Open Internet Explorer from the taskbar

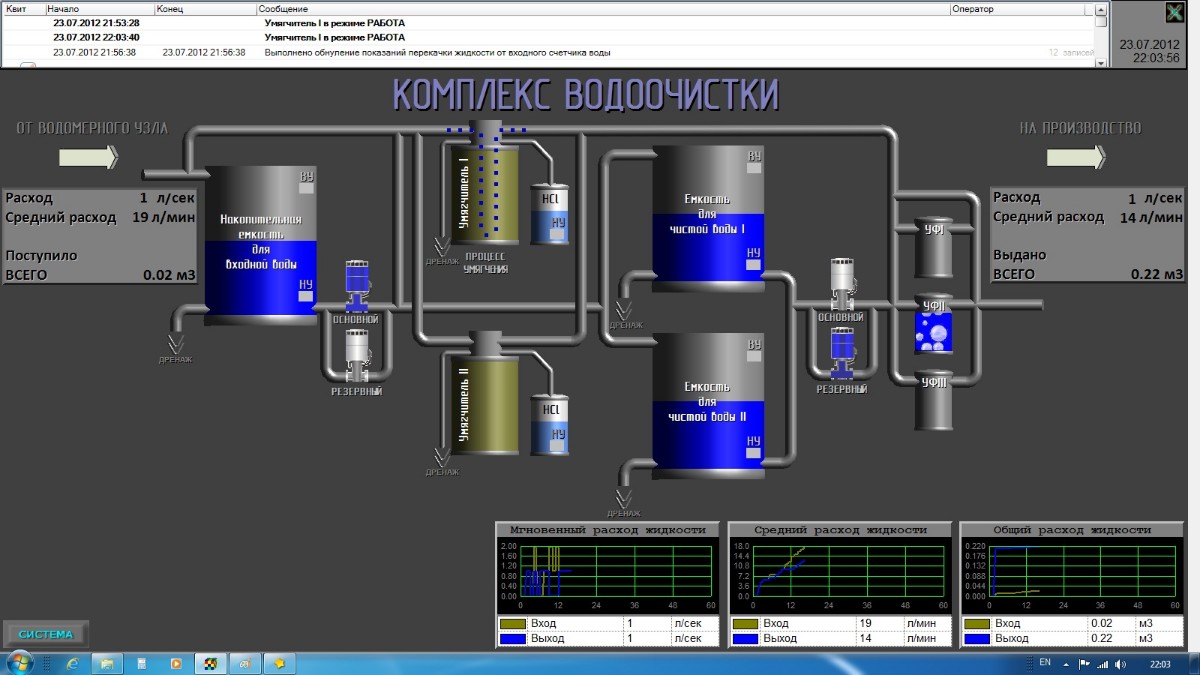(72, 663)
